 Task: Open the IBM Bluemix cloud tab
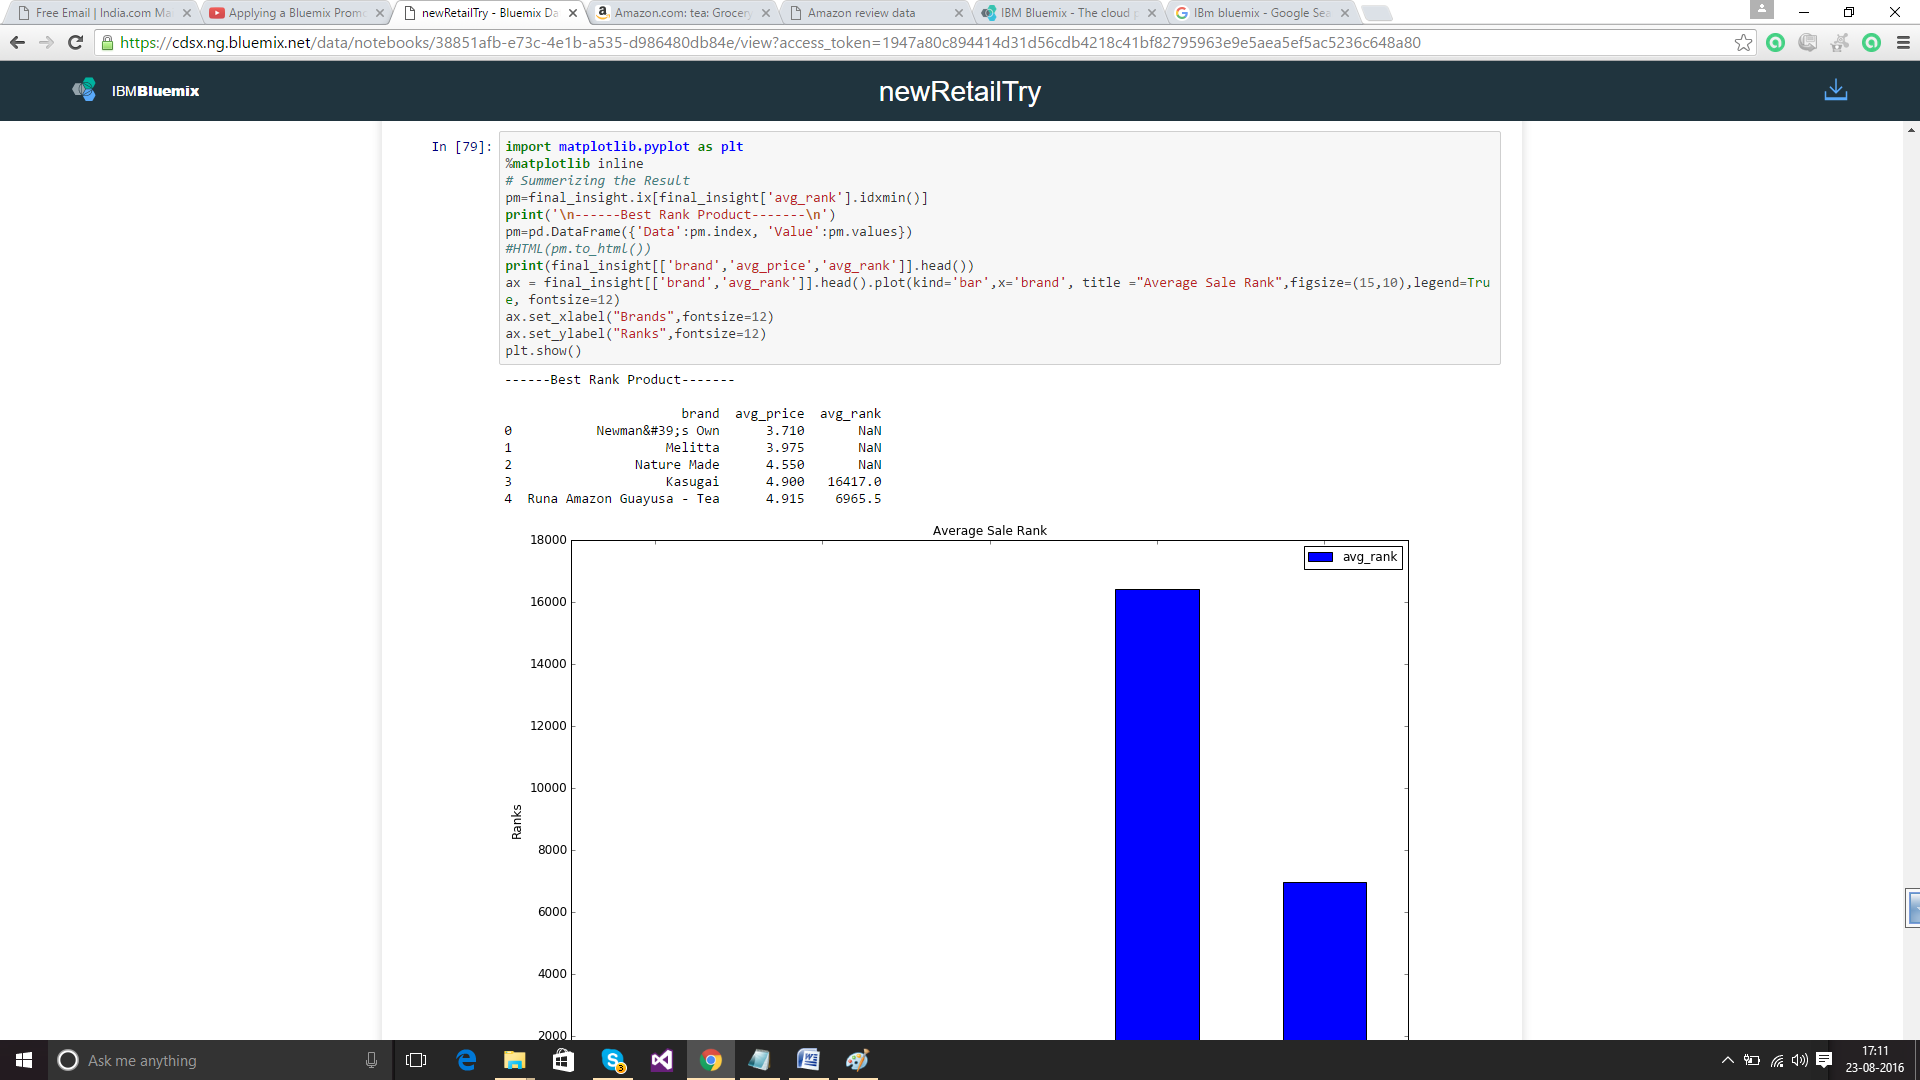pyautogui.click(x=1065, y=13)
